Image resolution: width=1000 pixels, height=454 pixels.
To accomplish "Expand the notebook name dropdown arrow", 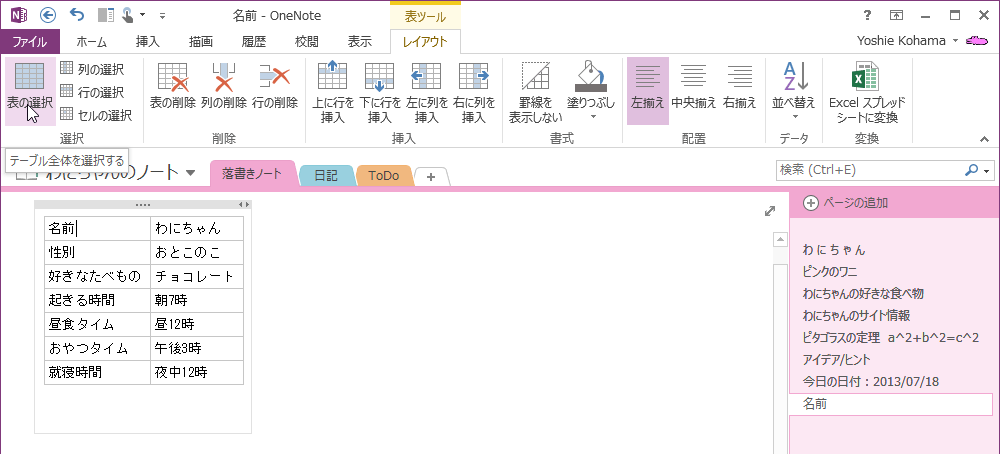I will tap(190, 173).
